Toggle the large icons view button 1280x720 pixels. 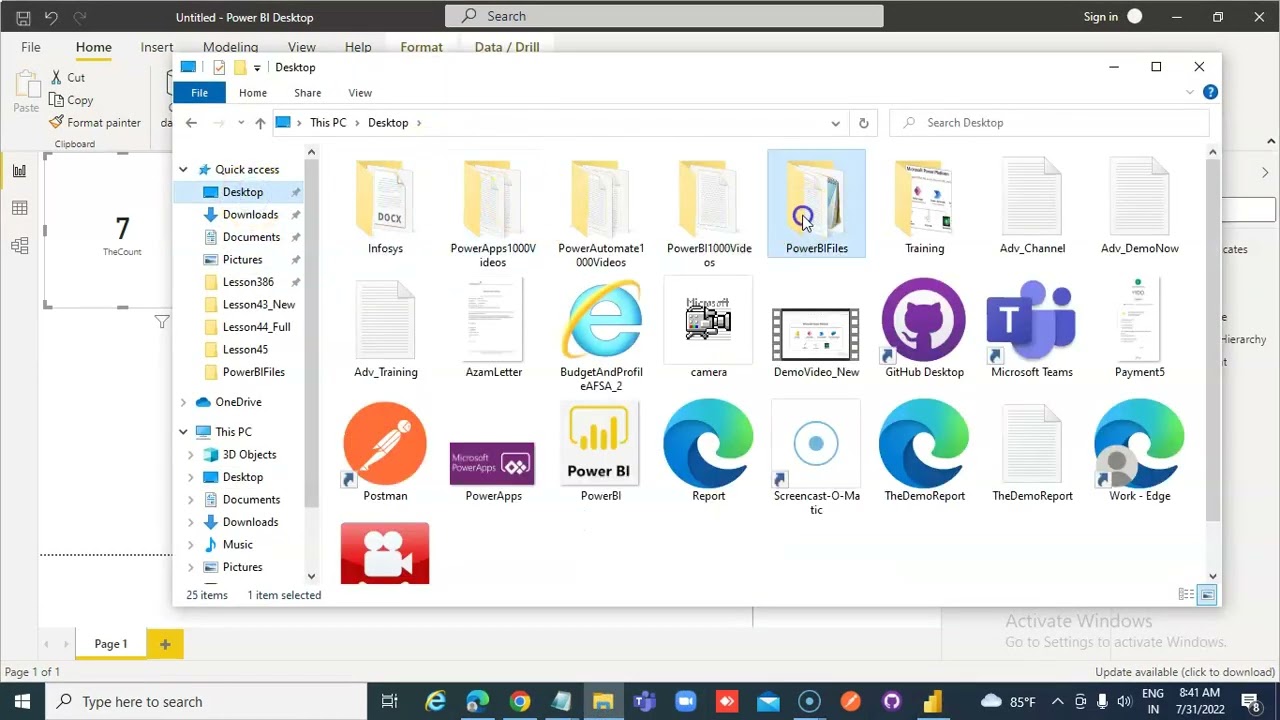(1207, 595)
